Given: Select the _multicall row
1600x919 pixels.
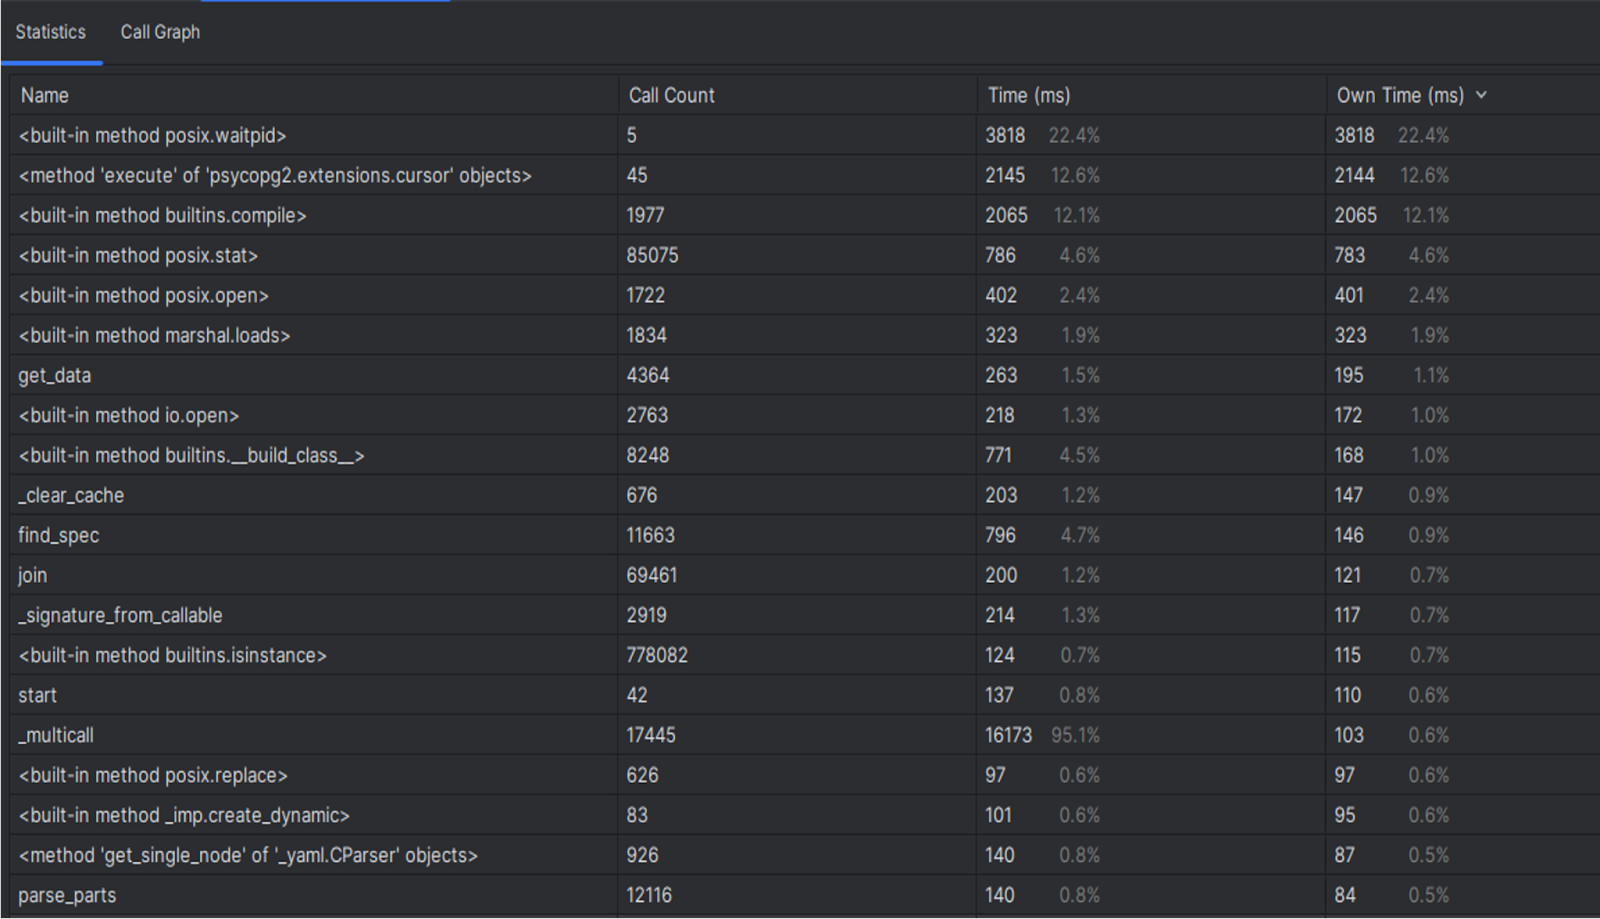Looking at the screenshot, I should 56,736.
